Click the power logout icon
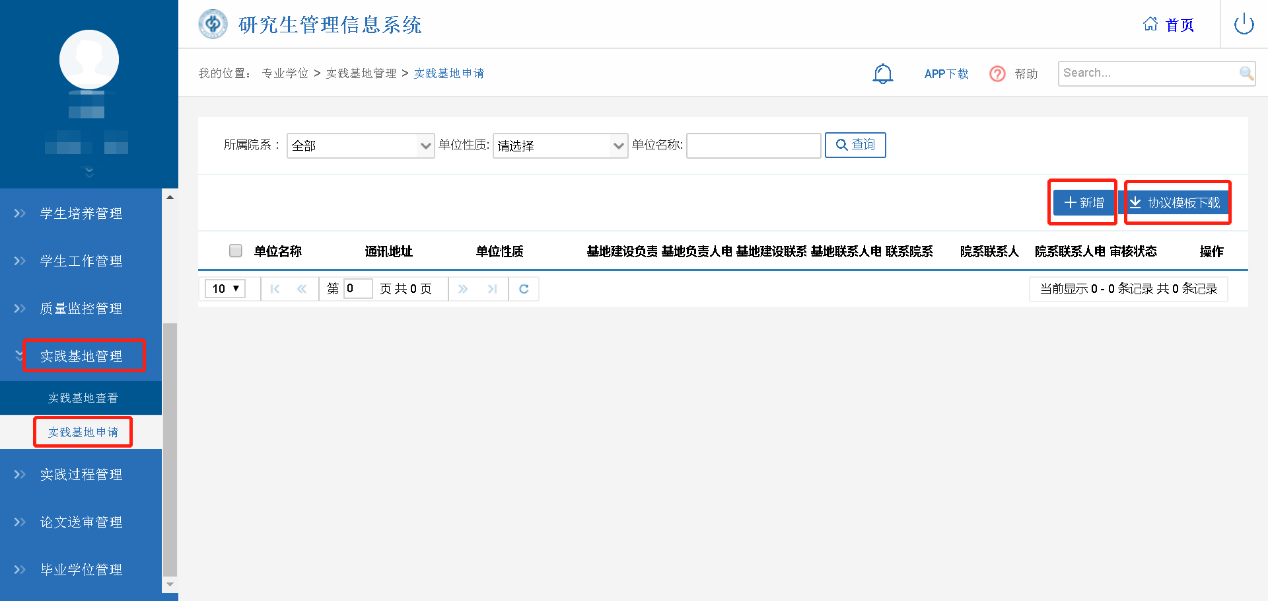Viewport: 1268px width, 601px height. (x=1244, y=25)
